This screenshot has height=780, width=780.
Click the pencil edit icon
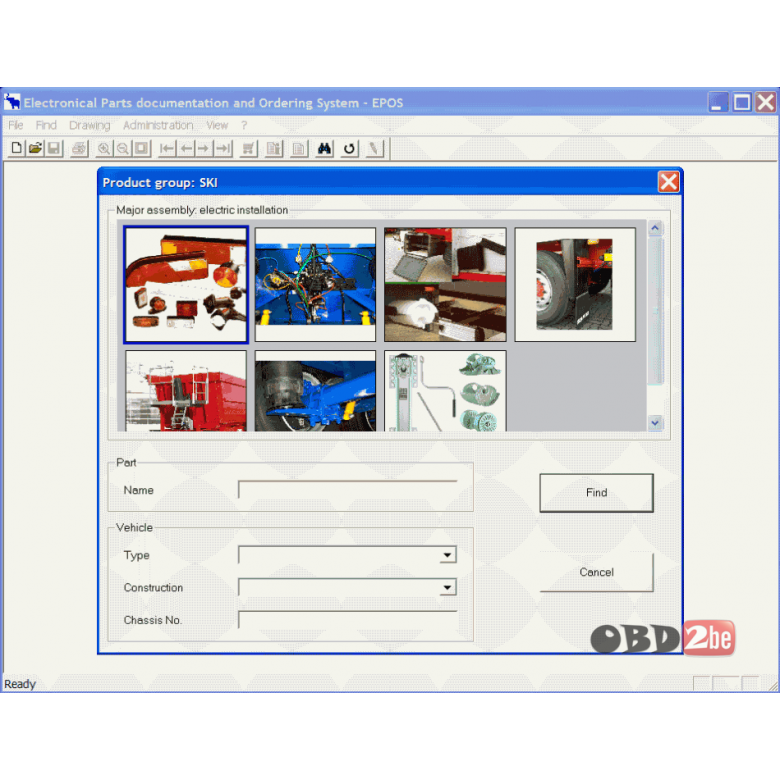point(374,148)
